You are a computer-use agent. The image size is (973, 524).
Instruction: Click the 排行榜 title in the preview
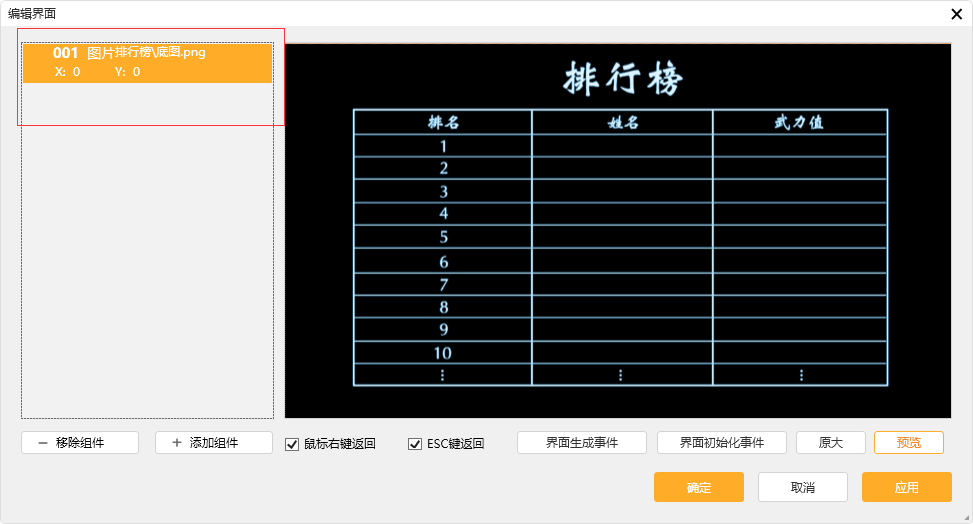(622, 78)
